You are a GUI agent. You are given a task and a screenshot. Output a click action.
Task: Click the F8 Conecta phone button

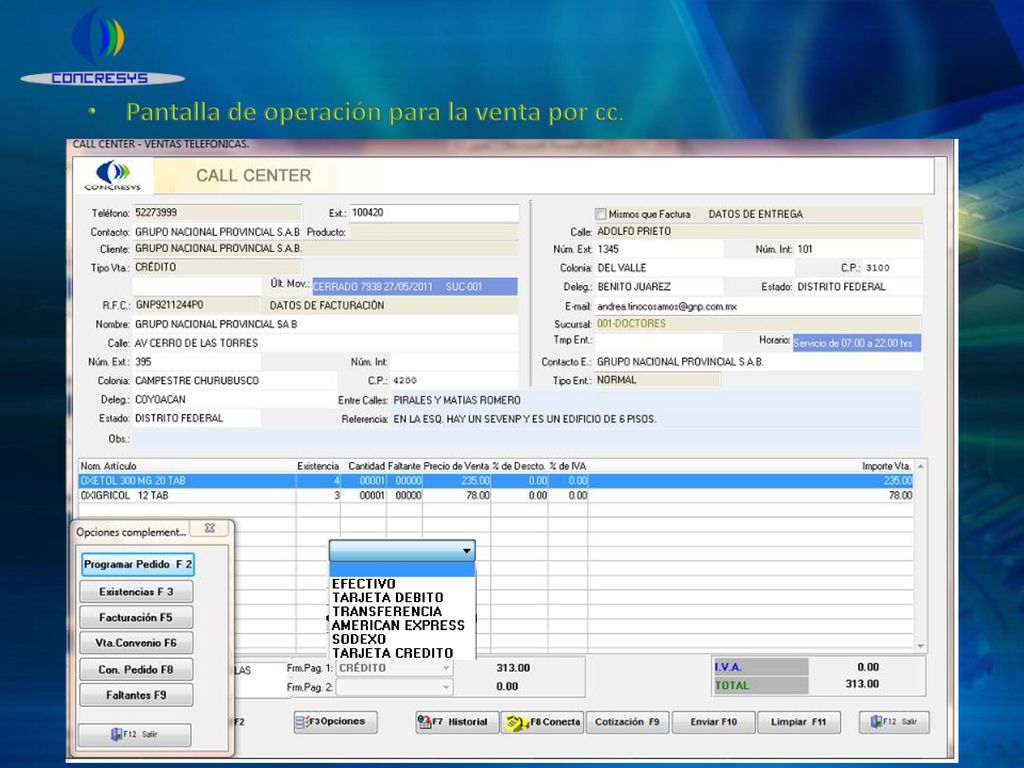pyautogui.click(x=543, y=722)
